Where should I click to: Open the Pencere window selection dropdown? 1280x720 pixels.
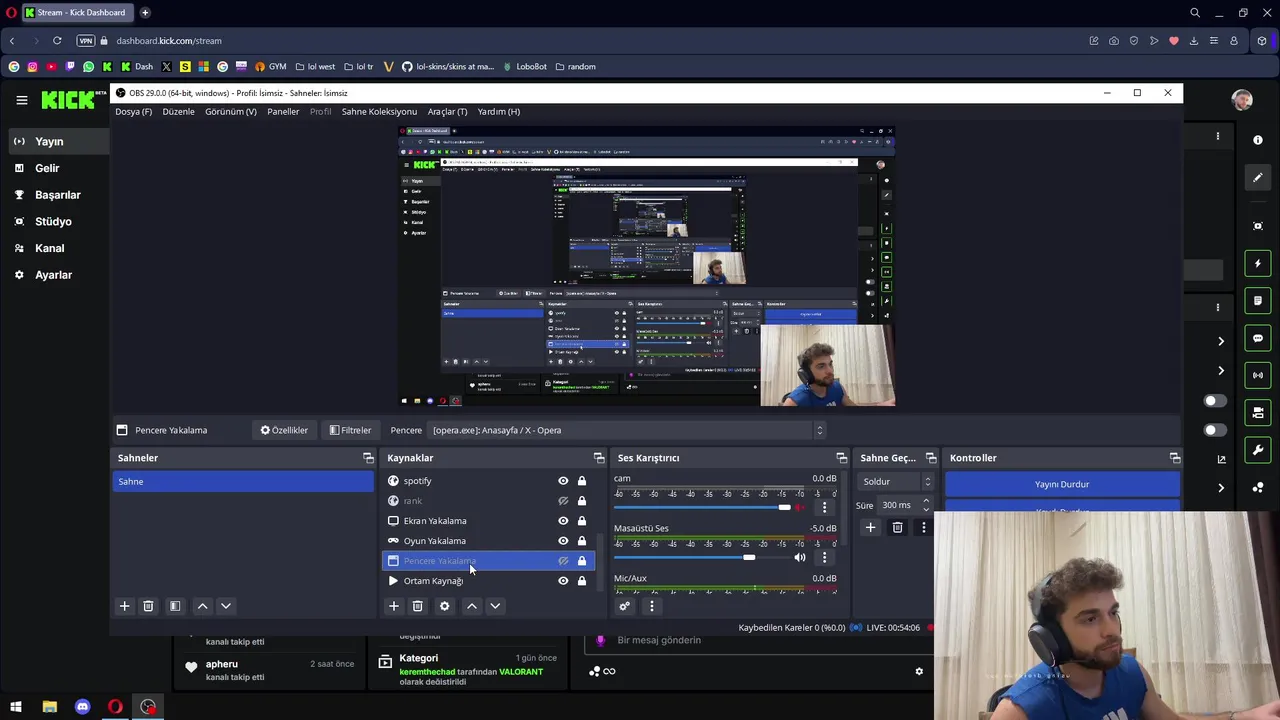point(627,430)
